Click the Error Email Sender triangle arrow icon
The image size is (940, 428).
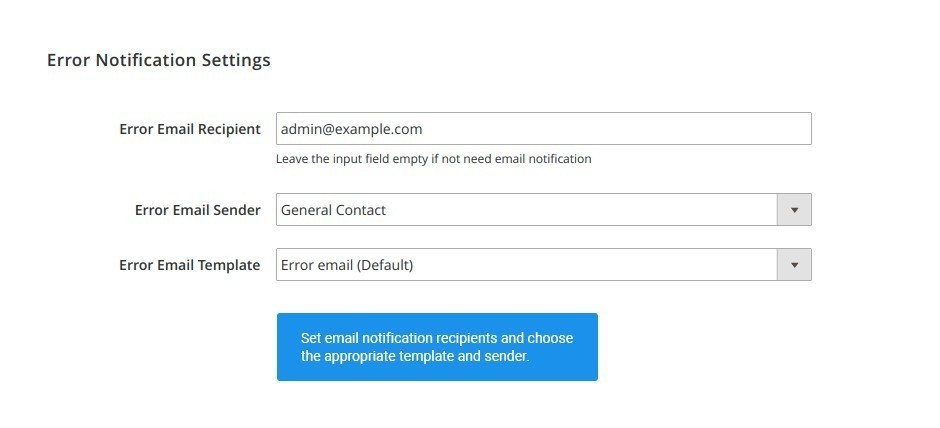(794, 210)
